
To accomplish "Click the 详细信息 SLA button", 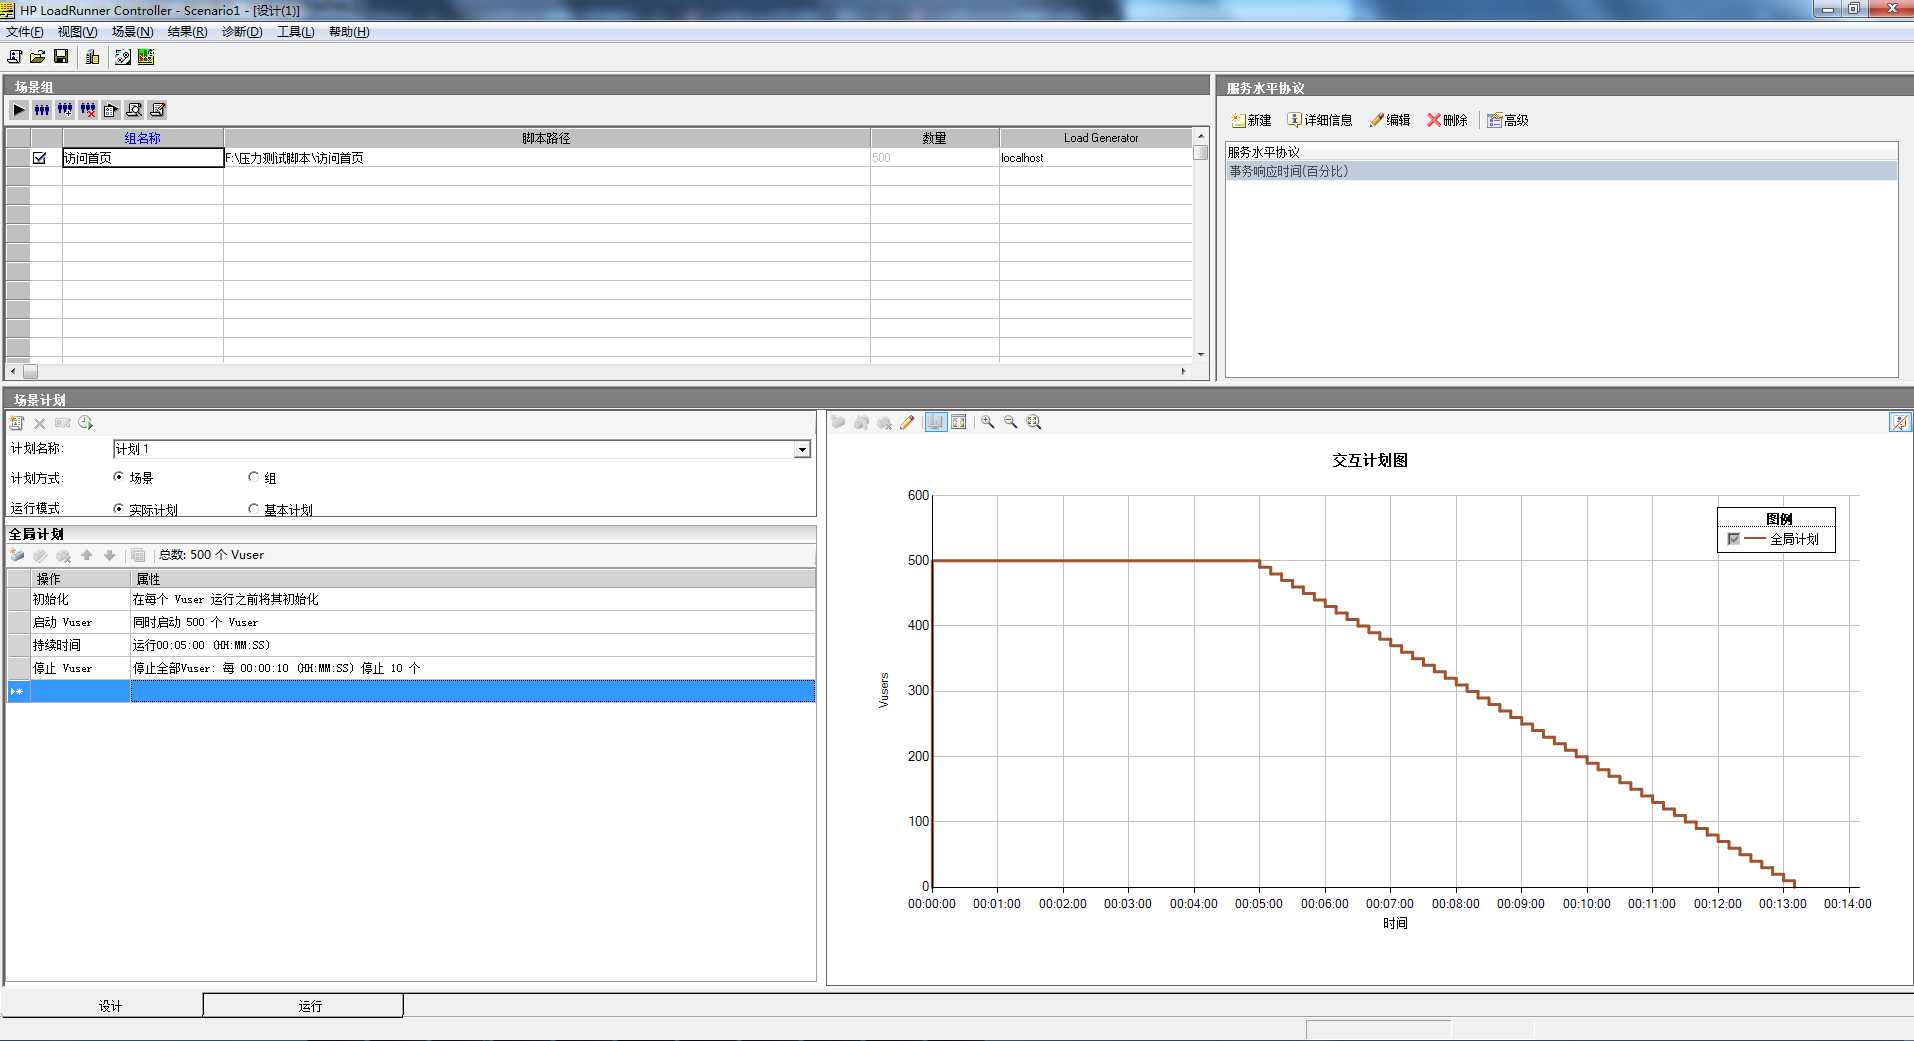I will click(1320, 120).
